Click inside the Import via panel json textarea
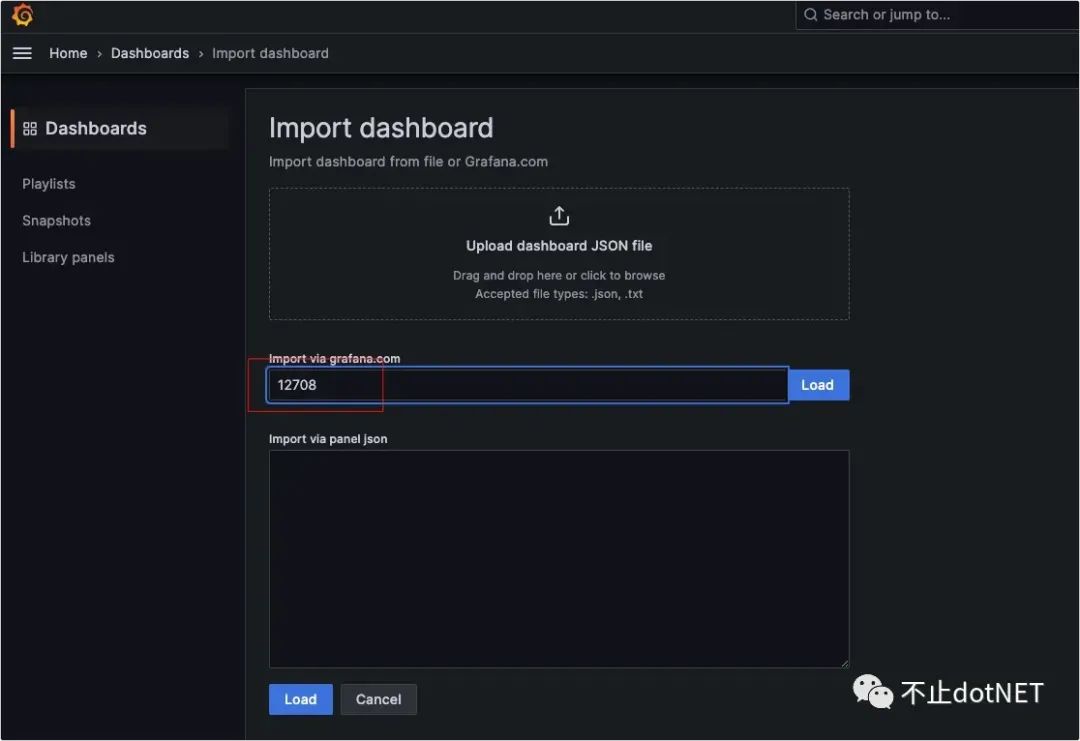1080x741 pixels. pos(558,558)
